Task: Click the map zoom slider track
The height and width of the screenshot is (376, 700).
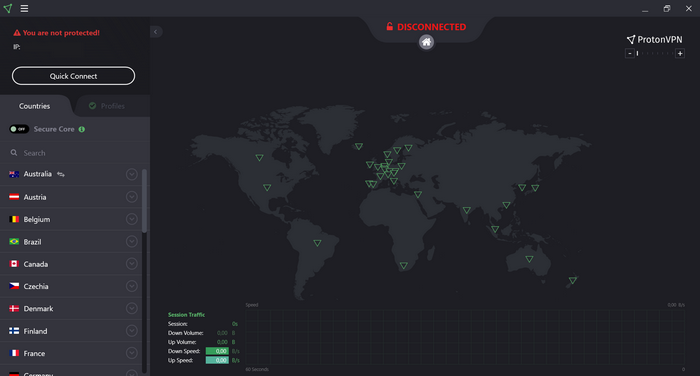Action: [x=655, y=54]
